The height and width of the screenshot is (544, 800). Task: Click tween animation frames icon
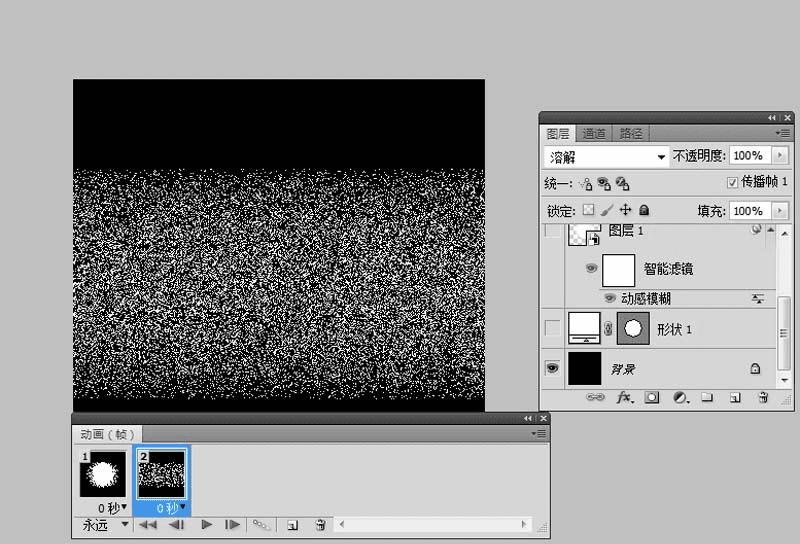[261, 525]
